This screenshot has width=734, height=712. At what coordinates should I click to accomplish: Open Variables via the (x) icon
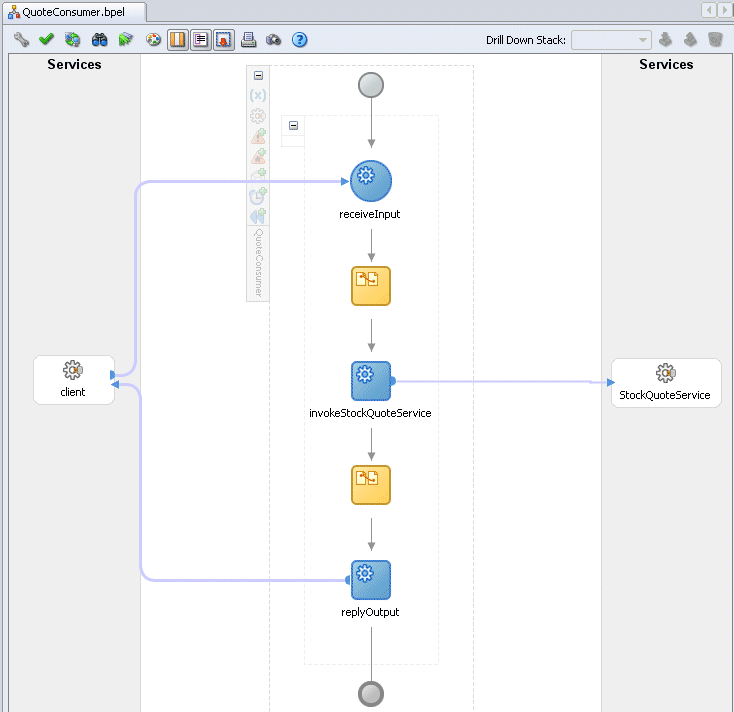click(258, 95)
